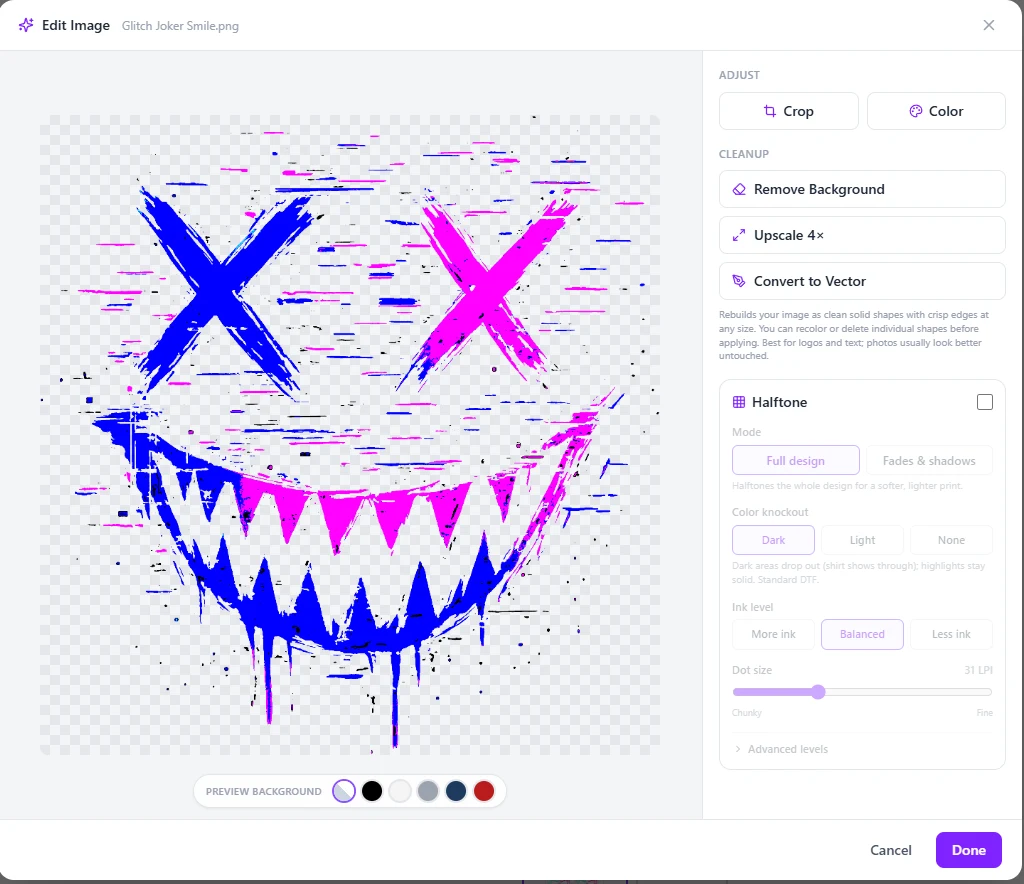Click the Upscale 4× arrows icon
The height and width of the screenshot is (884, 1024).
[x=739, y=235]
